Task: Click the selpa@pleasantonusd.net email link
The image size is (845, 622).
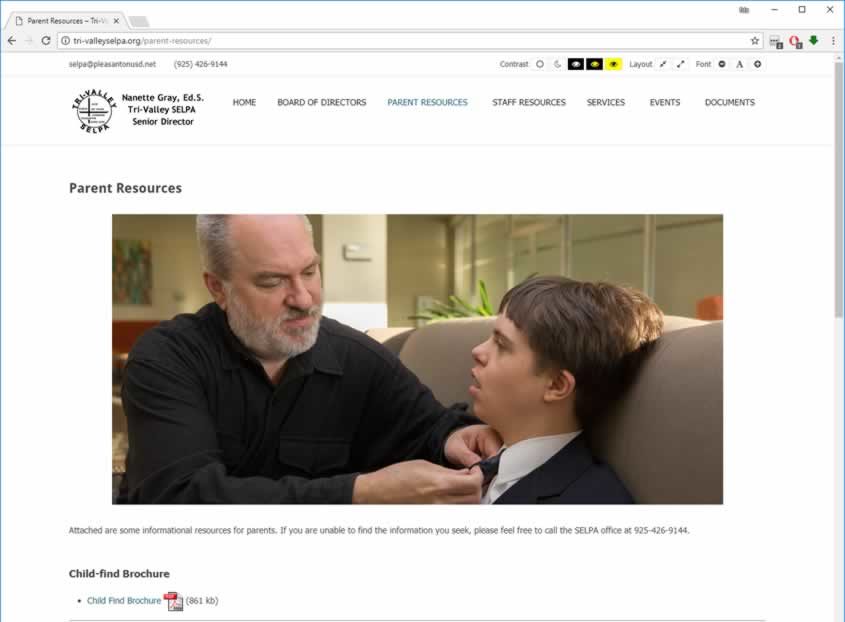Action: [112, 64]
